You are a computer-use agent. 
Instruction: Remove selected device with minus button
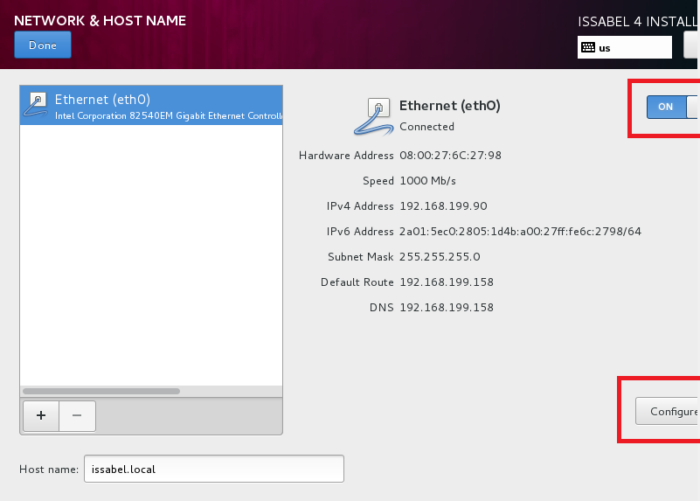tap(77, 416)
